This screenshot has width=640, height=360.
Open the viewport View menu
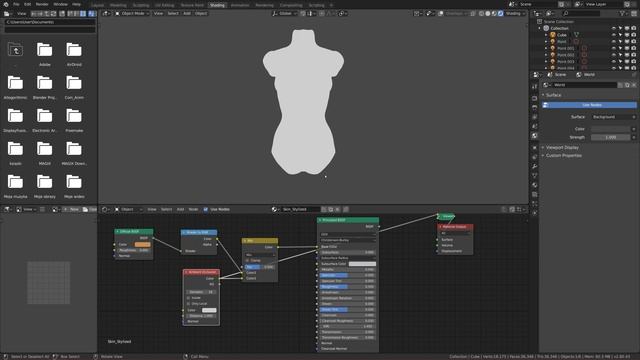(158, 13)
